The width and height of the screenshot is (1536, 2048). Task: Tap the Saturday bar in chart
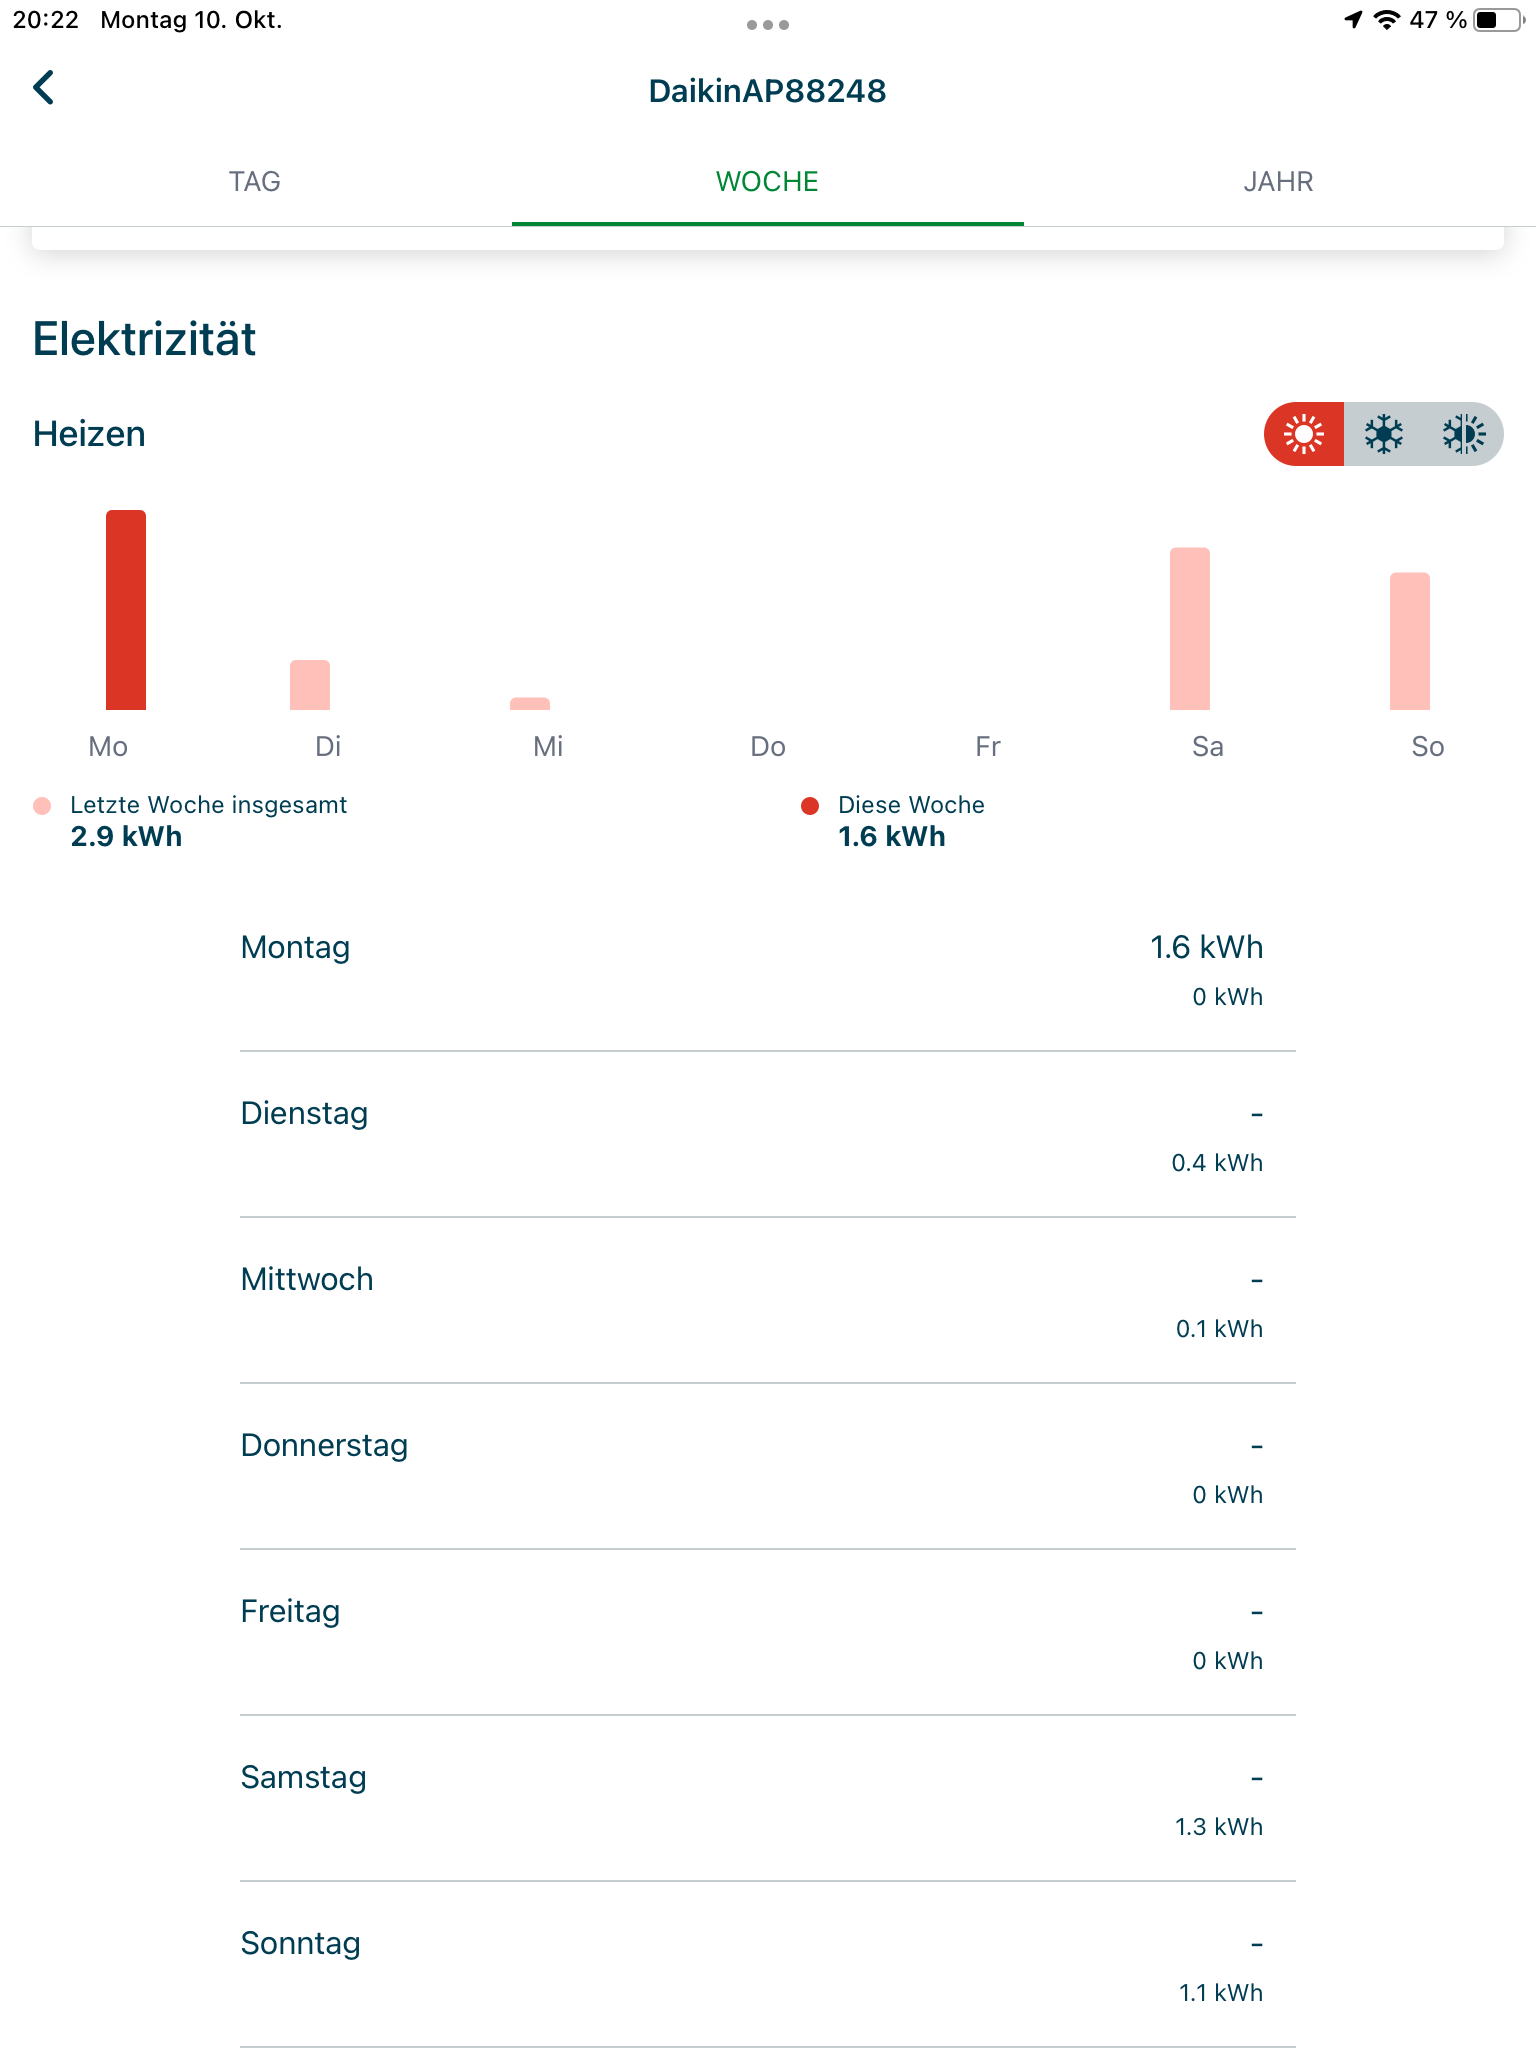1190,628
